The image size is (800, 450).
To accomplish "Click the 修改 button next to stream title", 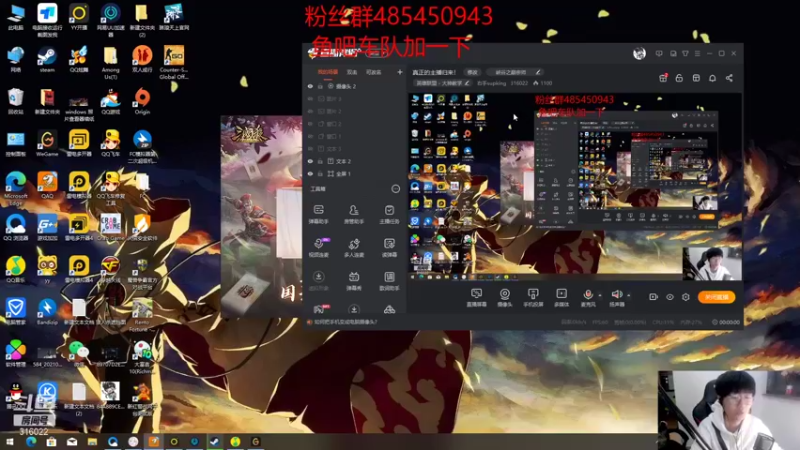I will (x=472, y=72).
